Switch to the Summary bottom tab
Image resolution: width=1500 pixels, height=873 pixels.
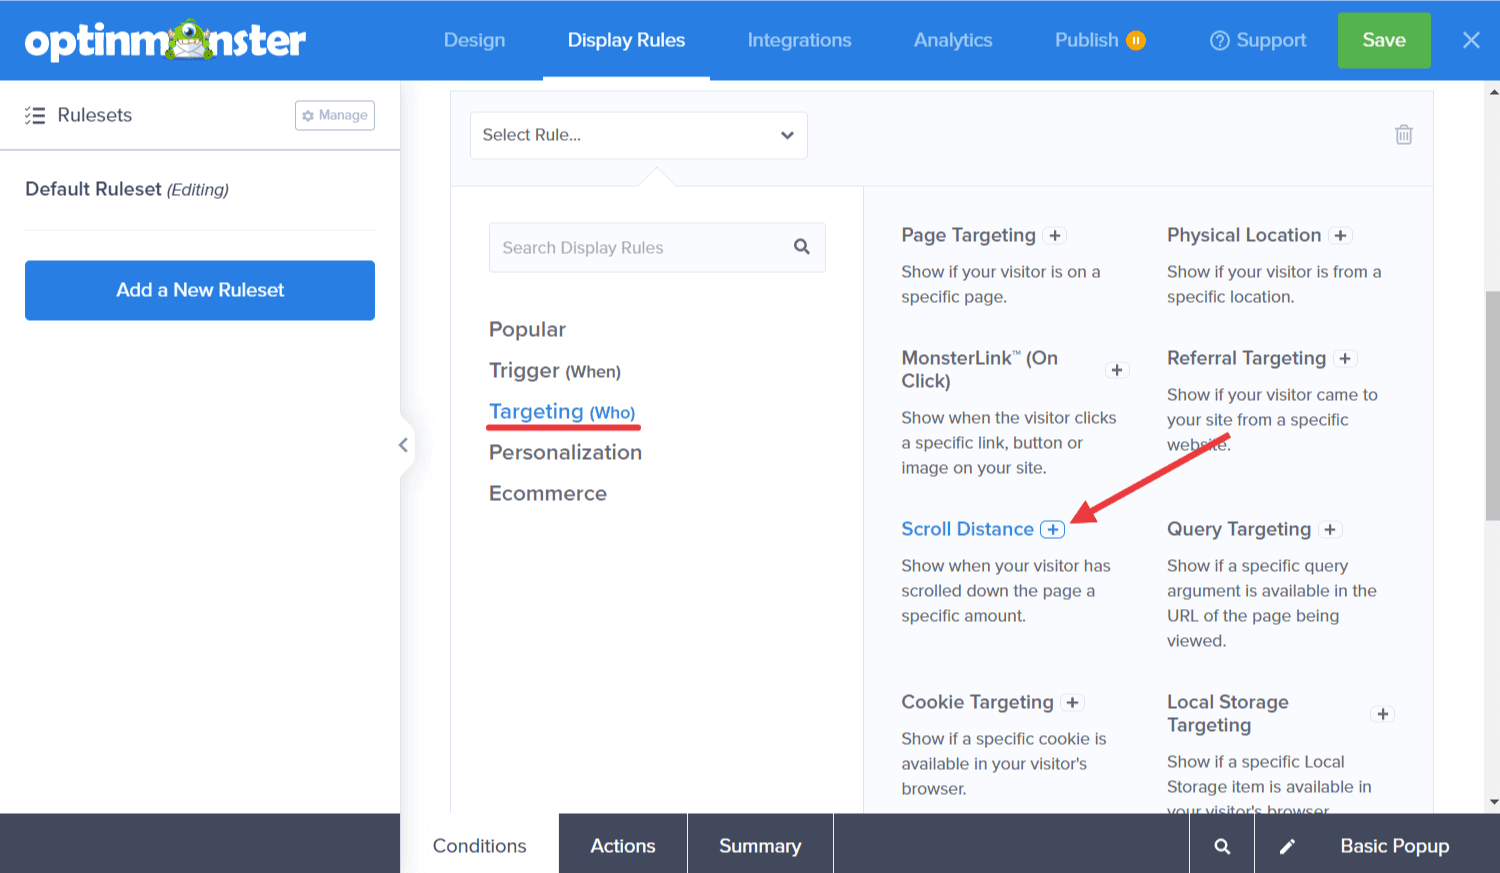pyautogui.click(x=760, y=846)
